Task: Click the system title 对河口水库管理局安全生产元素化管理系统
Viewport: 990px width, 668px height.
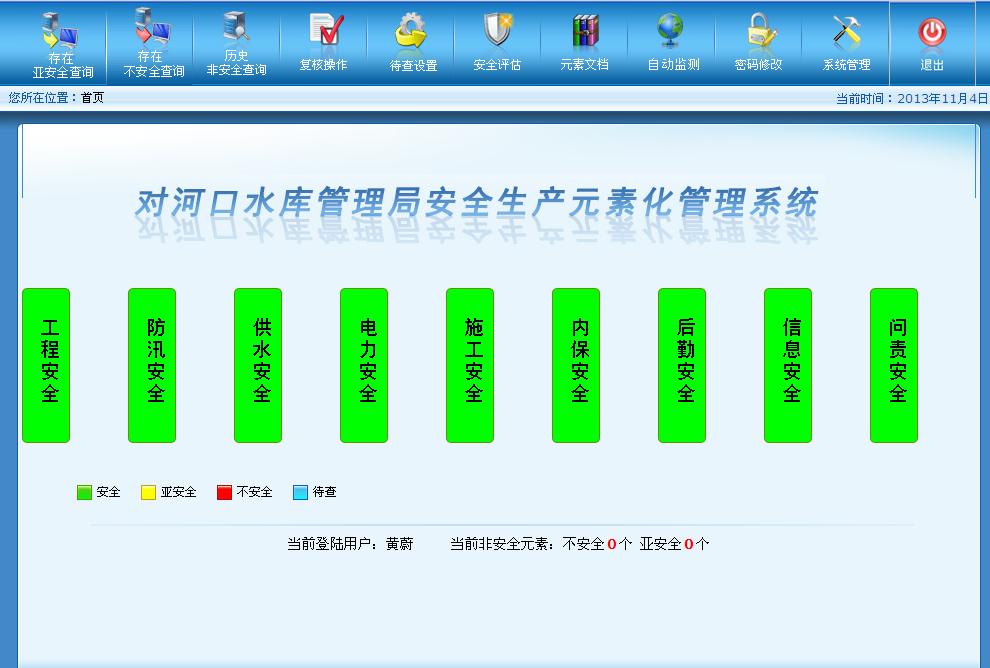Action: pos(477,202)
